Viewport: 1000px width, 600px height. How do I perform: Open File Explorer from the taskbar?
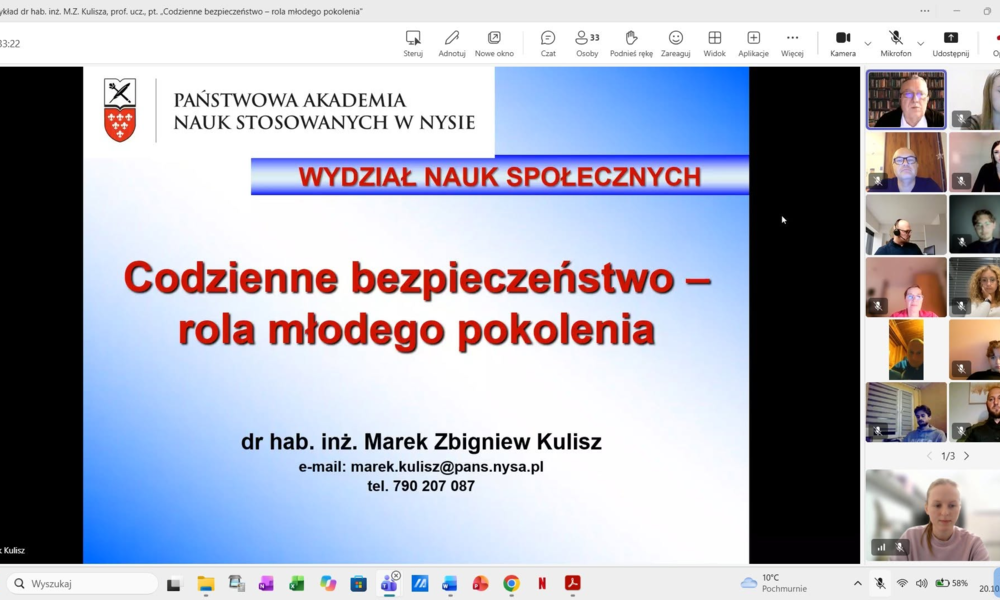click(205, 583)
